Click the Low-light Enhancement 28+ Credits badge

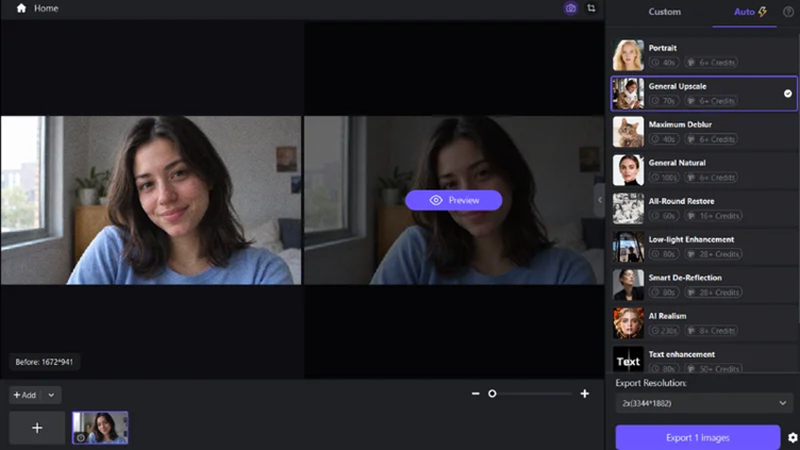click(x=713, y=254)
